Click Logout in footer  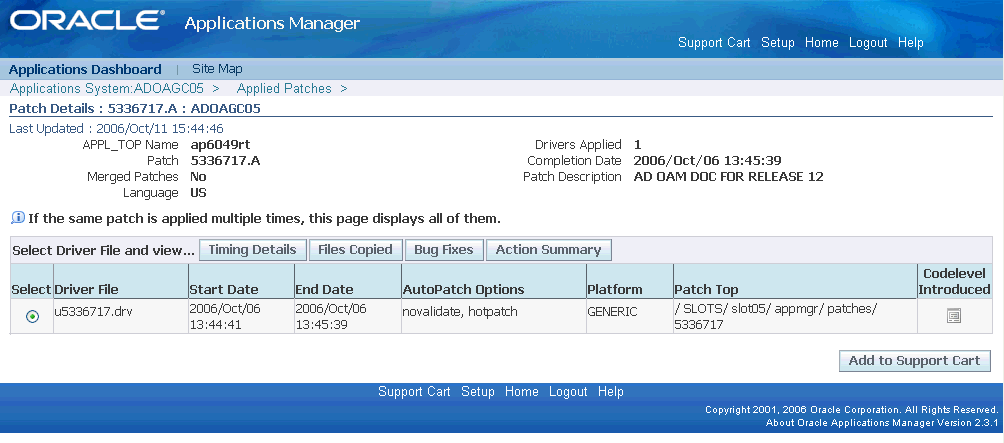568,391
